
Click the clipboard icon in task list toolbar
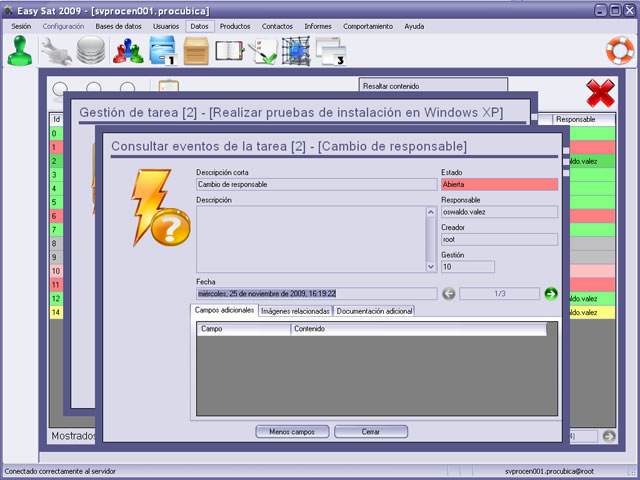tap(169, 86)
